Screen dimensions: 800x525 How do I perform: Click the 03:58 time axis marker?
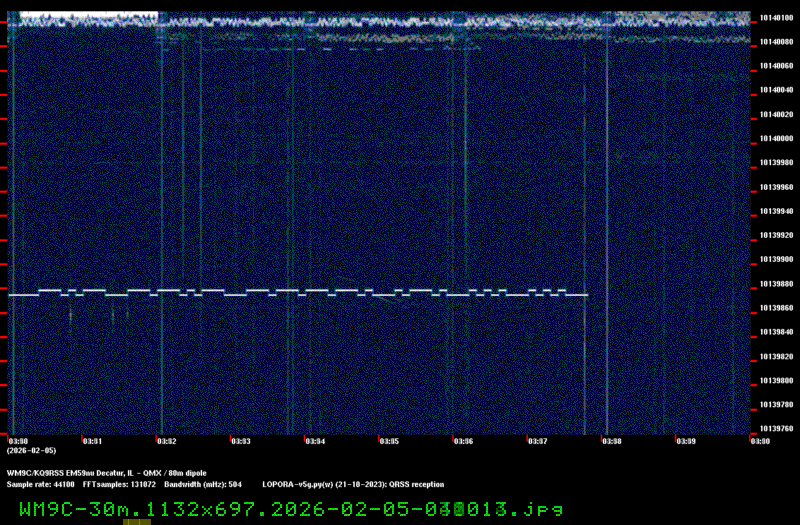[610, 440]
